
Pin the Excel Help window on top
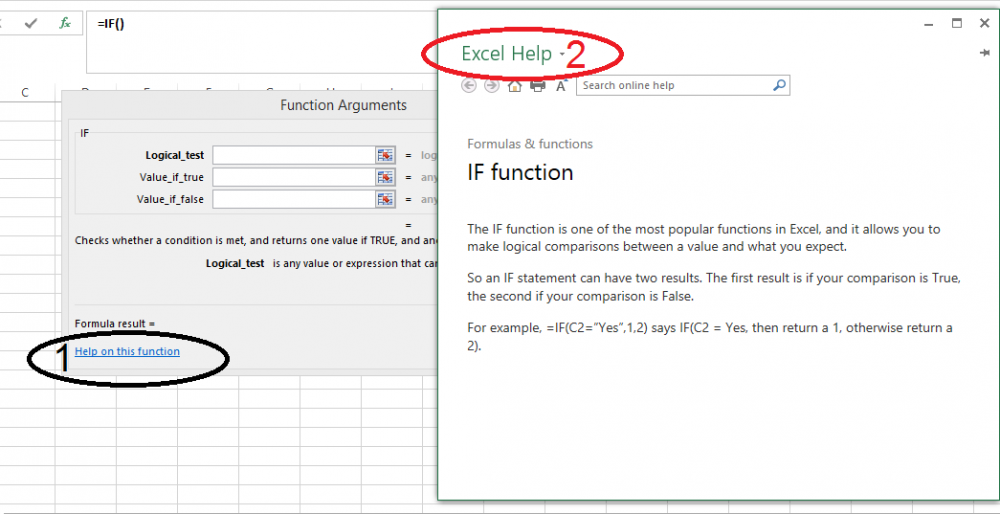point(985,53)
